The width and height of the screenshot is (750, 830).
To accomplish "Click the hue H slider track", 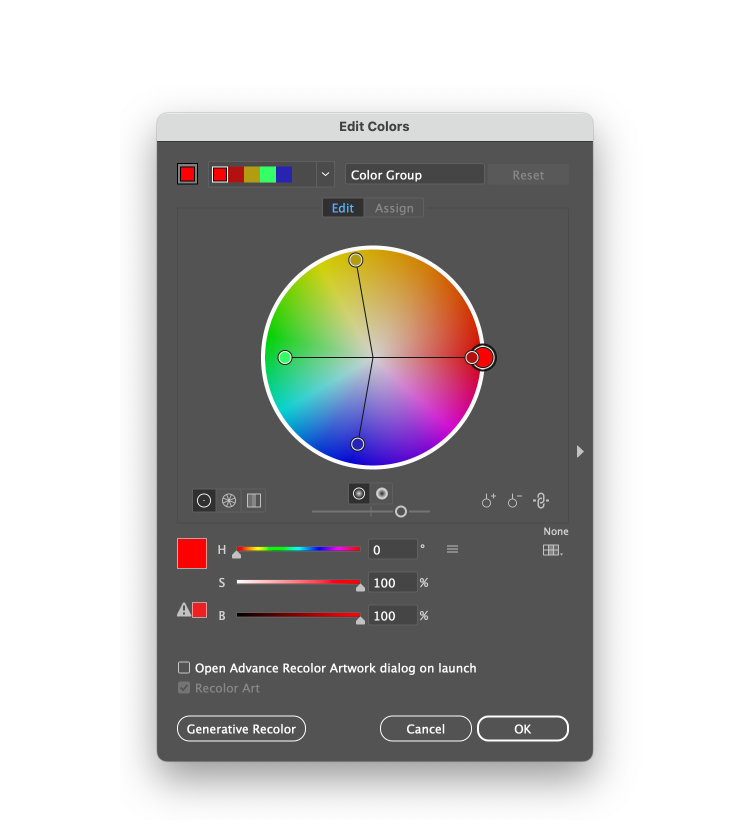I will point(299,549).
